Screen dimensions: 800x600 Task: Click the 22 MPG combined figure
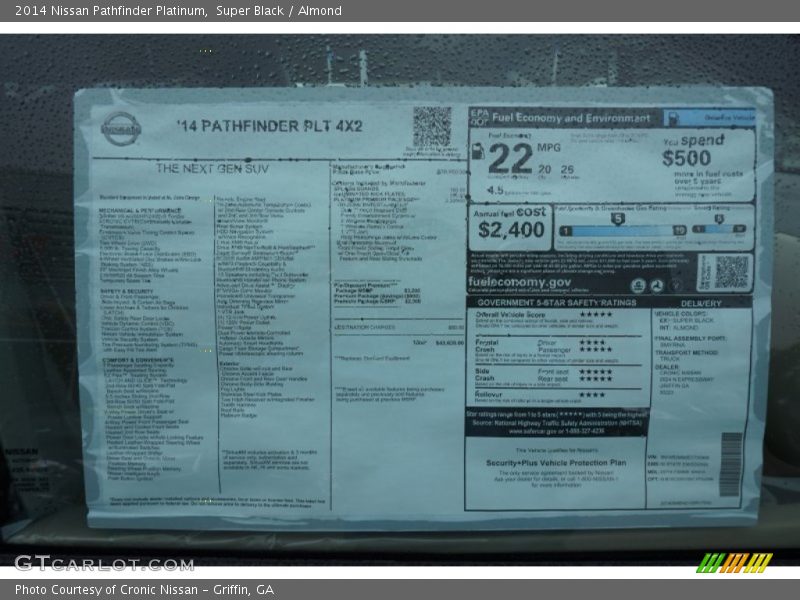(x=510, y=158)
